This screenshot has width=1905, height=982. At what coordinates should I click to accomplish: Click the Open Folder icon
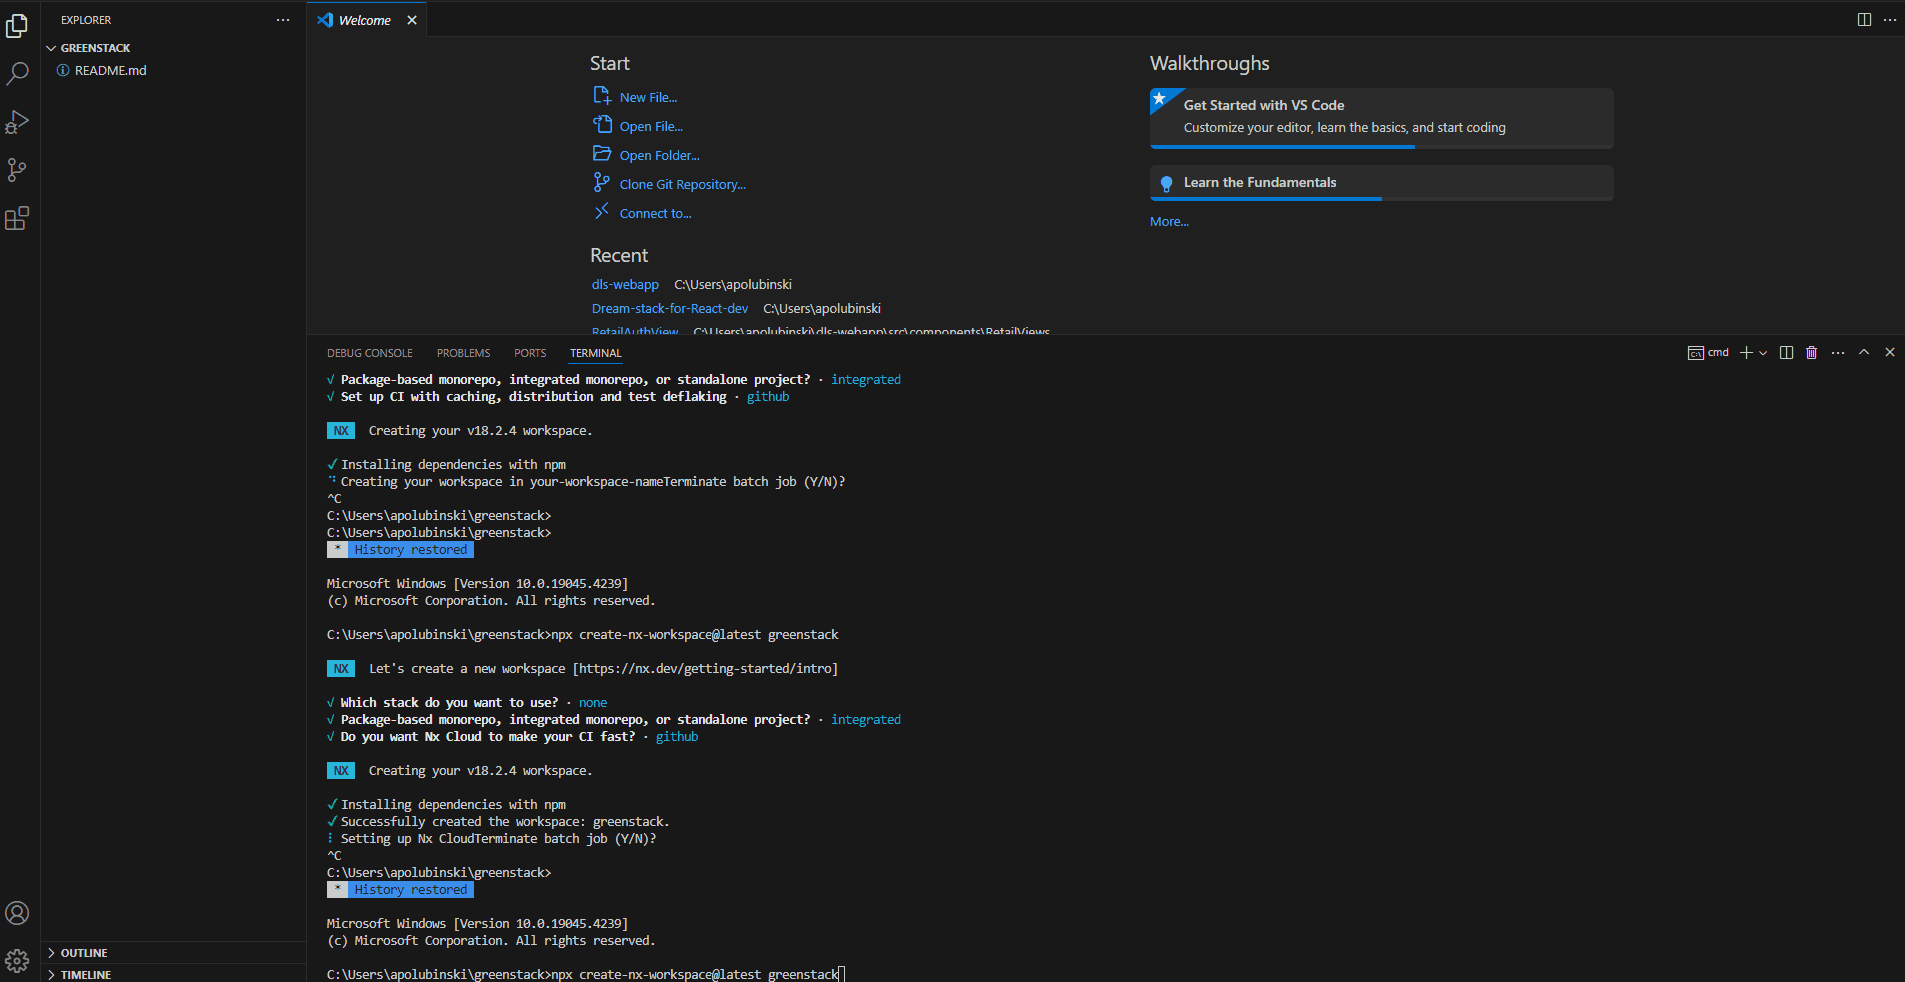tap(602, 154)
